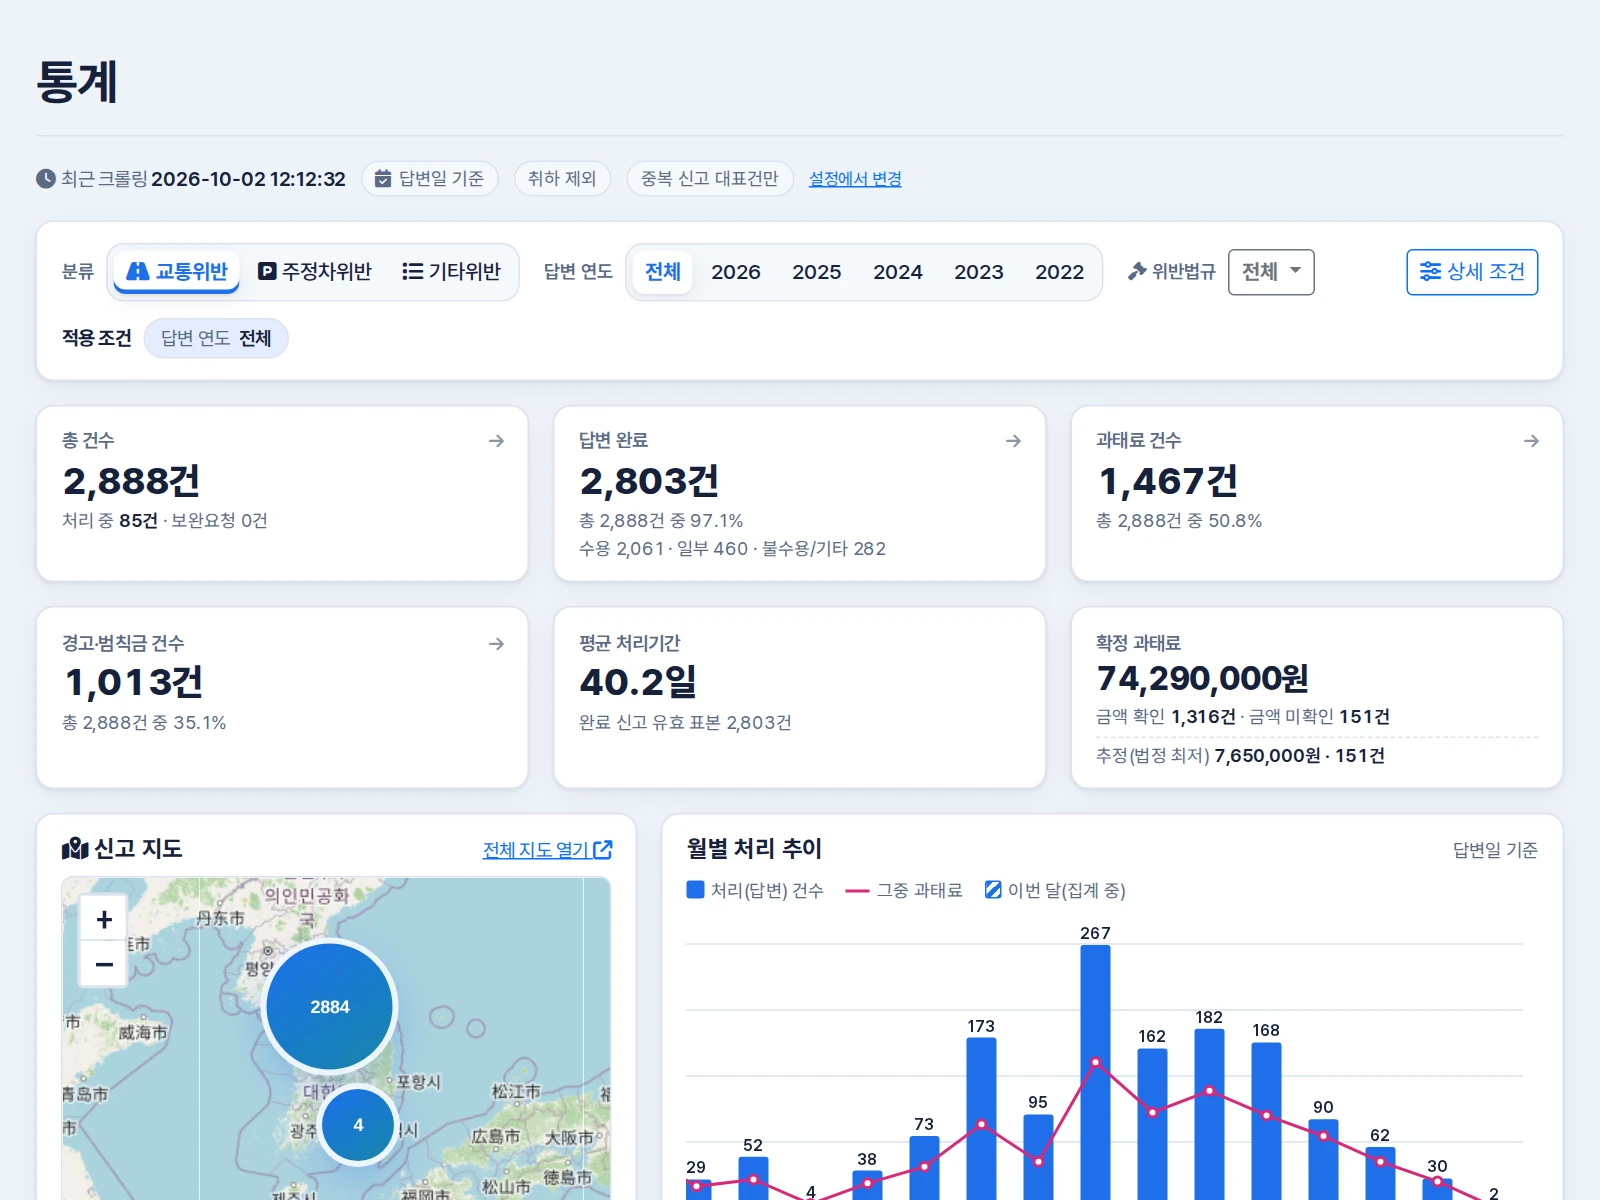This screenshot has width=1600, height=1200.
Task: Open the arrow on 답변 완료 card
Action: (1013, 441)
